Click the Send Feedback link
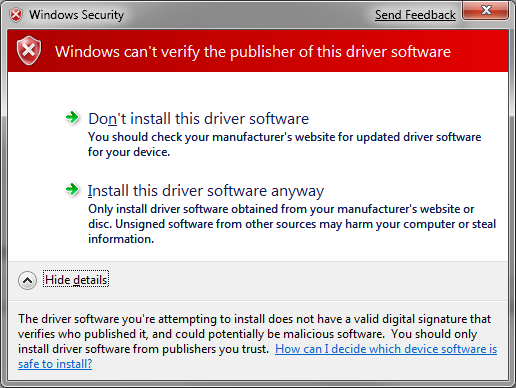Image resolution: width=516 pixels, height=388 pixels. click(415, 15)
